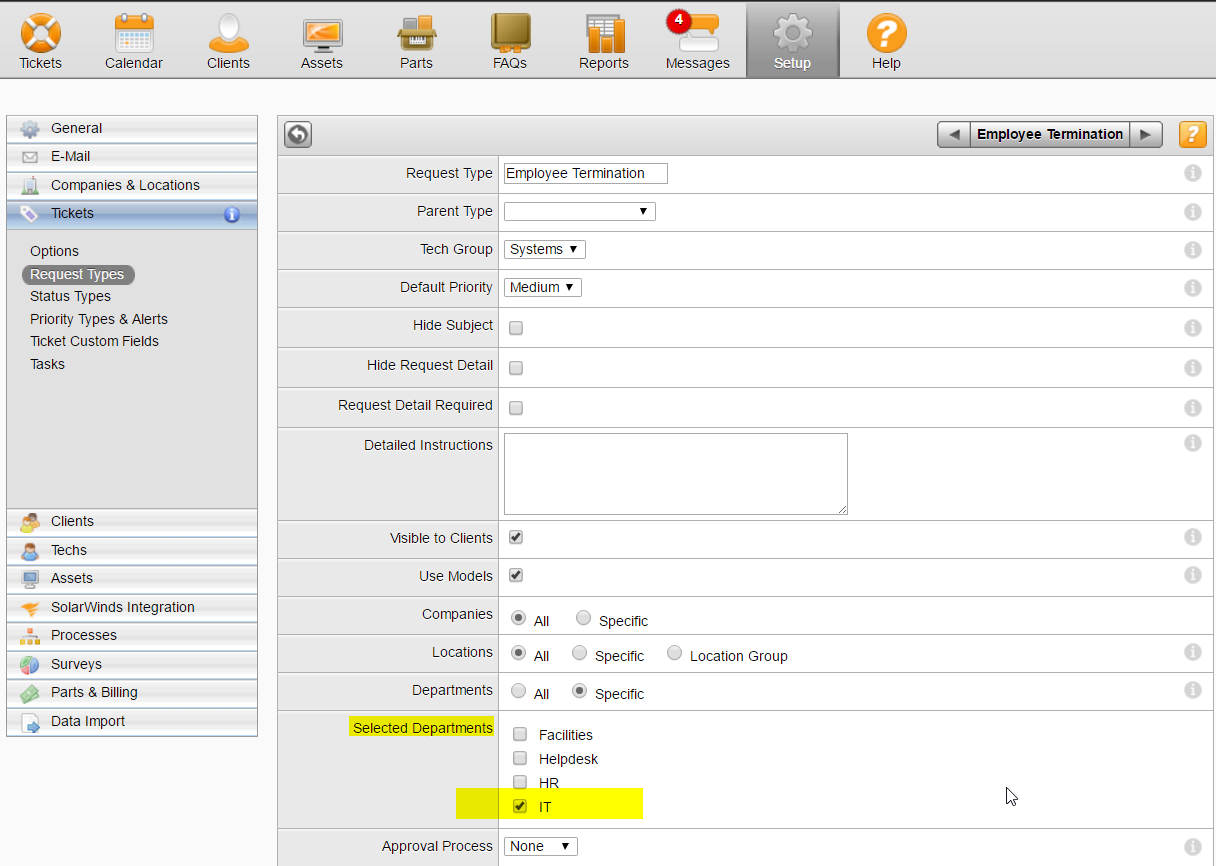This screenshot has width=1216, height=866.
Task: Enable Request Detail Required checkbox
Action: pyautogui.click(x=516, y=407)
